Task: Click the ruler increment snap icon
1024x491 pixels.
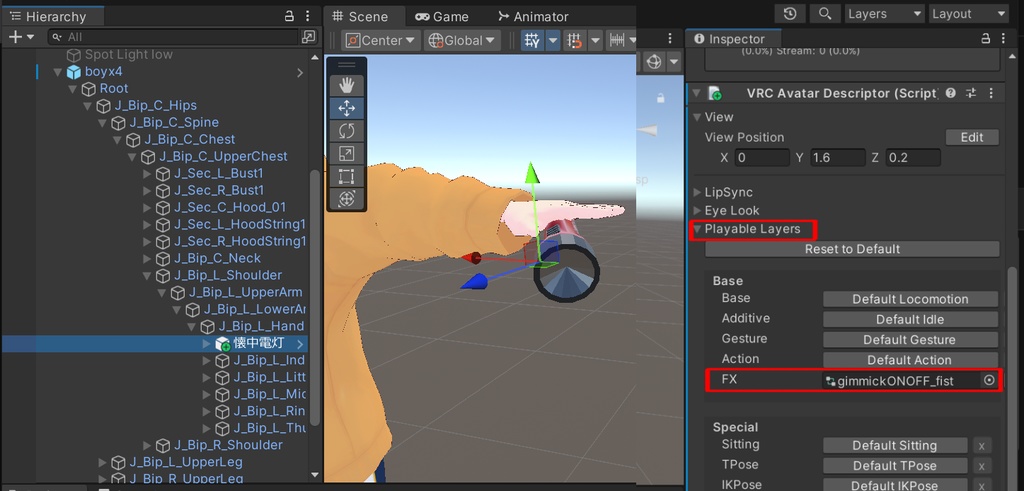Action: pyautogui.click(x=617, y=40)
